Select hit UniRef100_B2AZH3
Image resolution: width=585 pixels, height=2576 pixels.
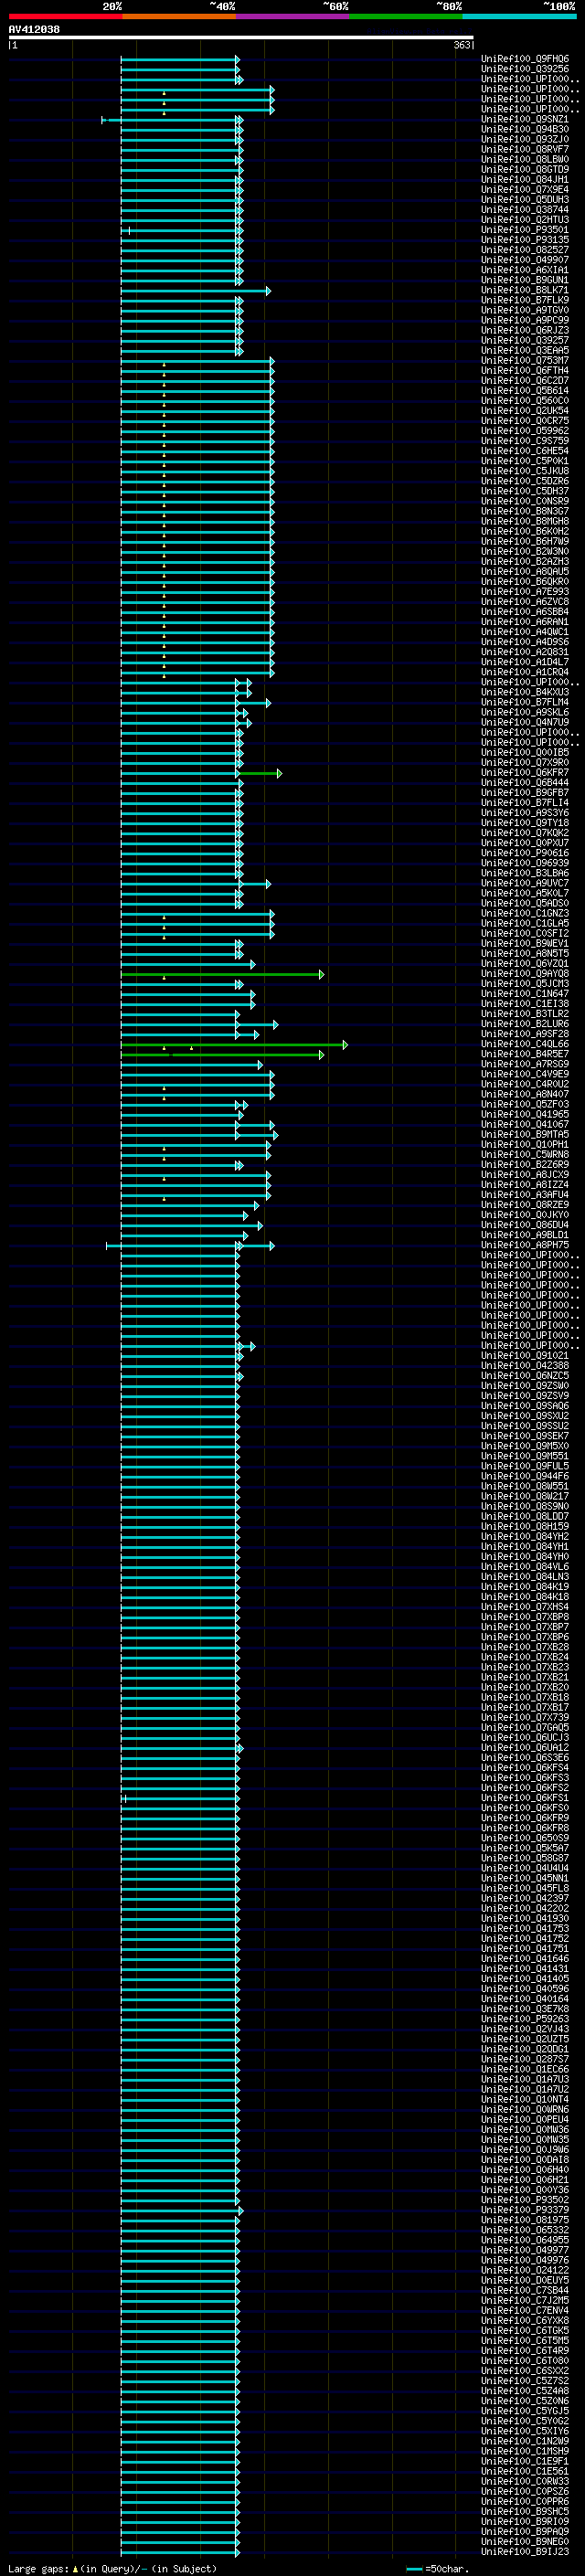525,561
